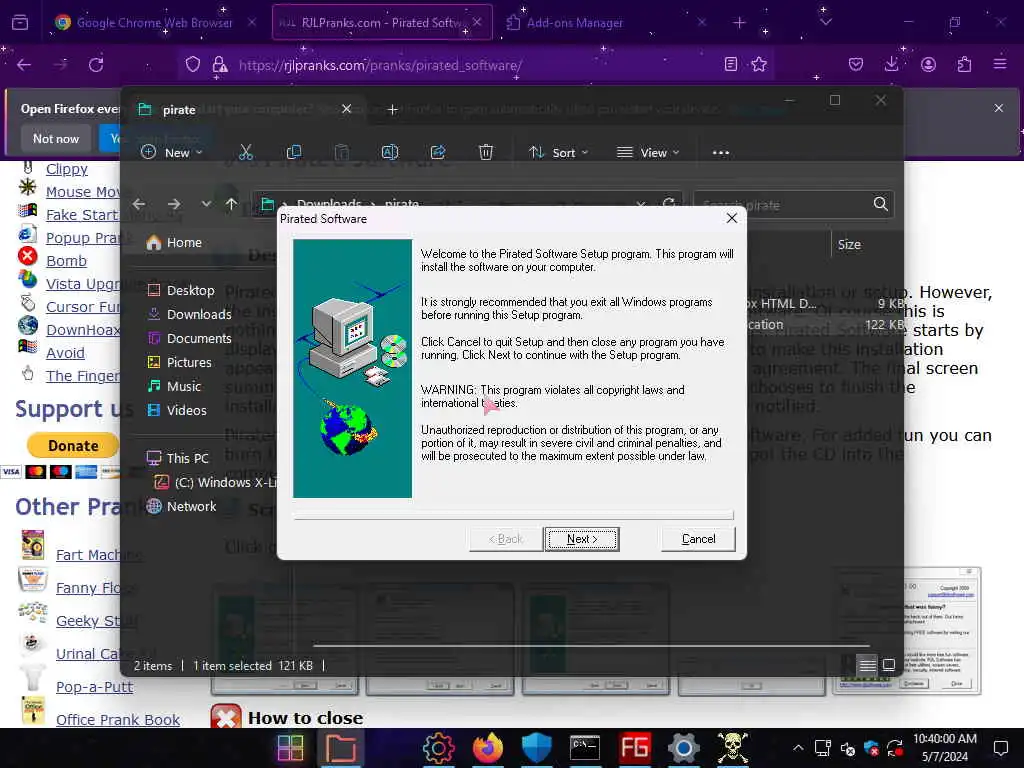This screenshot has width=1024, height=768.
Task: Click the search magnifier in File Explorer
Action: [880, 204]
